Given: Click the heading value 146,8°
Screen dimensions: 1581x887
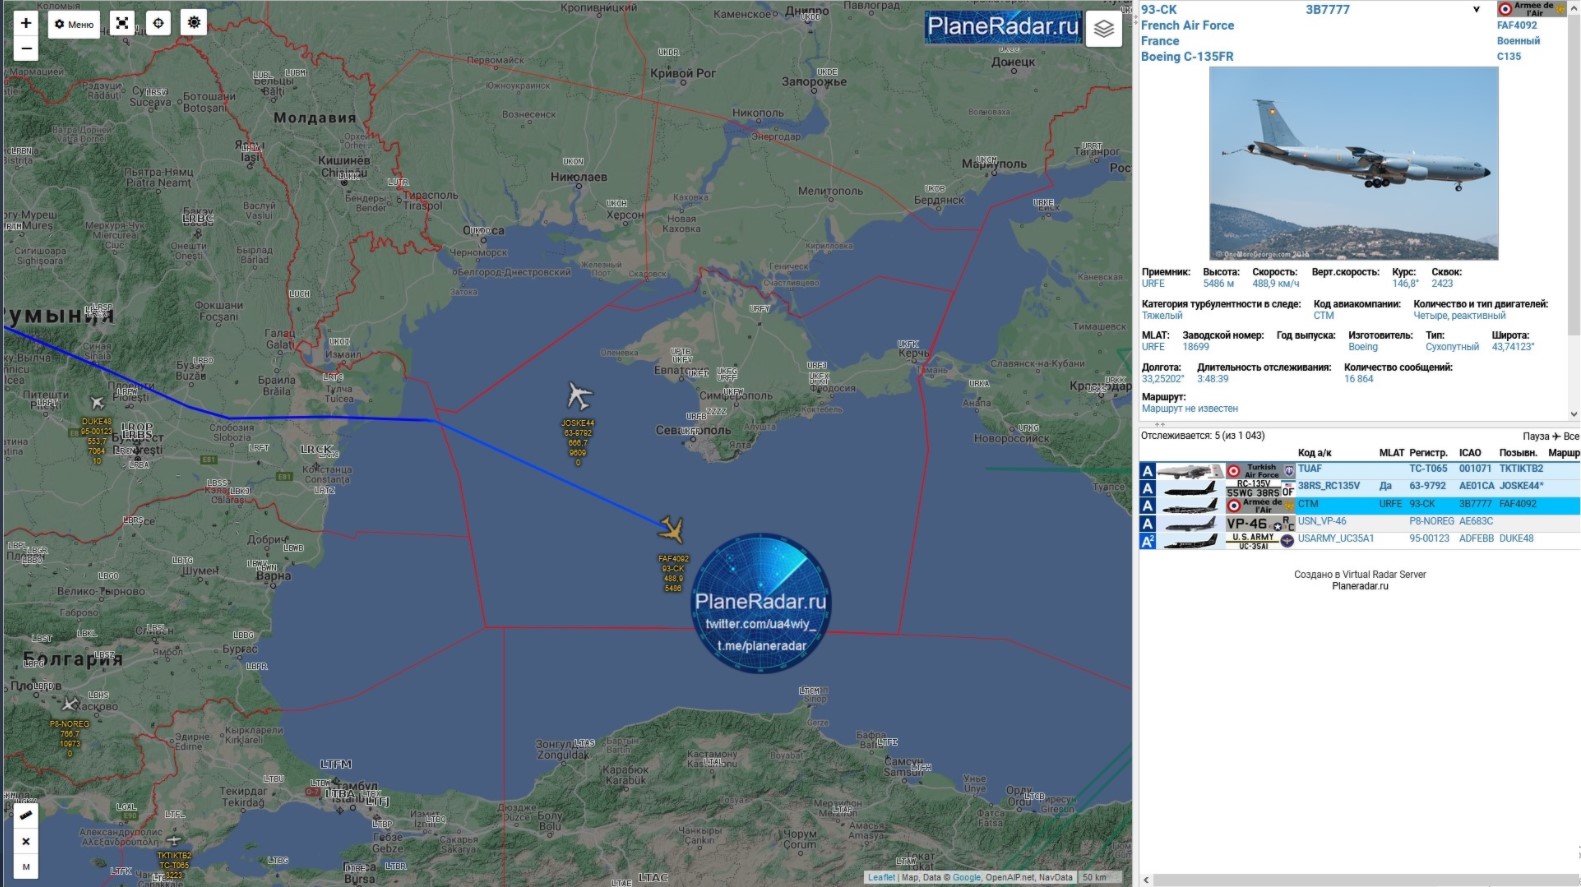Looking at the screenshot, I should 1405,284.
